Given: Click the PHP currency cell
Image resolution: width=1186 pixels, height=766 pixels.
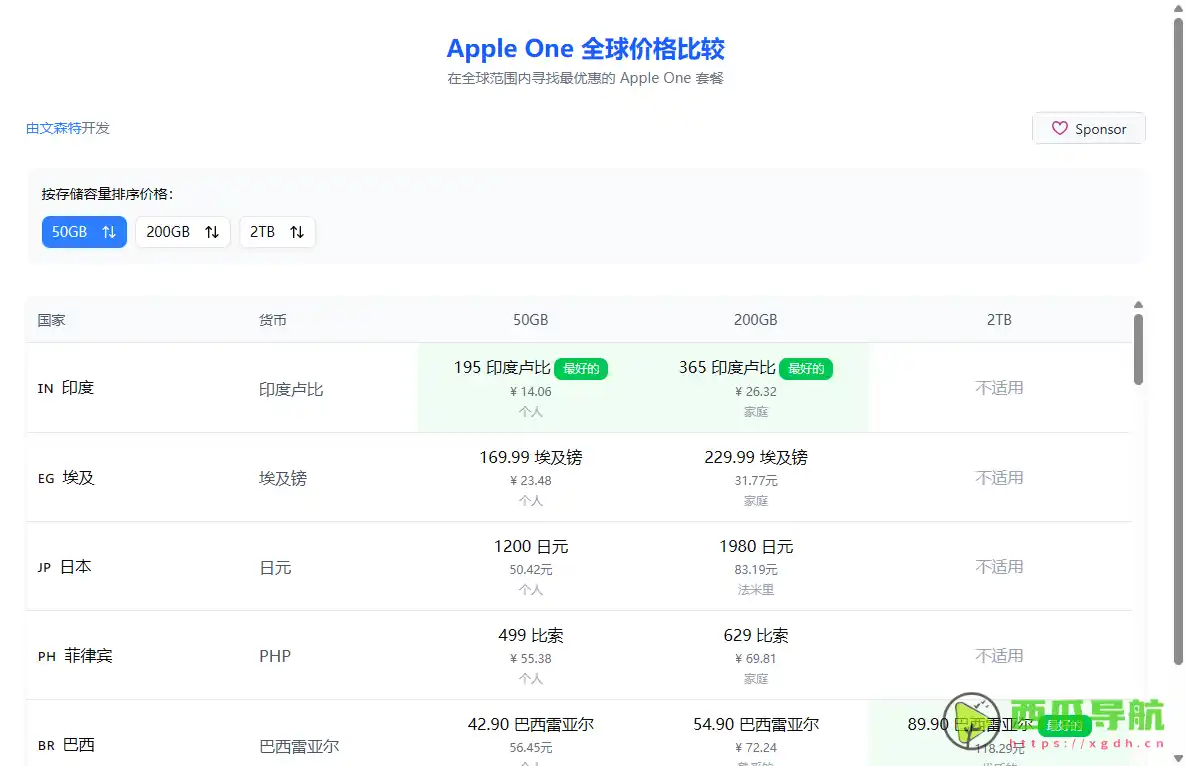Looking at the screenshot, I should 275,656.
